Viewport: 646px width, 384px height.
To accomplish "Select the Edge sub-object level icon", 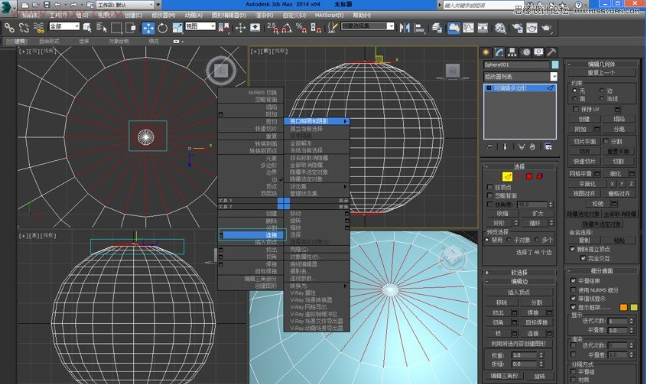I will coord(507,176).
